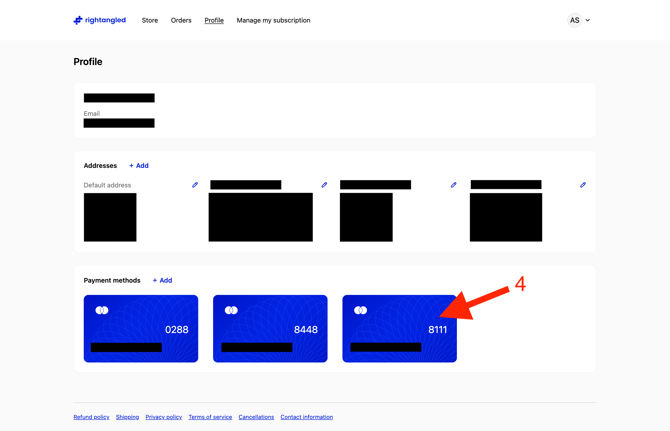Viewport: 670px width, 431px height.
Task: Click pencil icon for third address
Action: (x=453, y=185)
